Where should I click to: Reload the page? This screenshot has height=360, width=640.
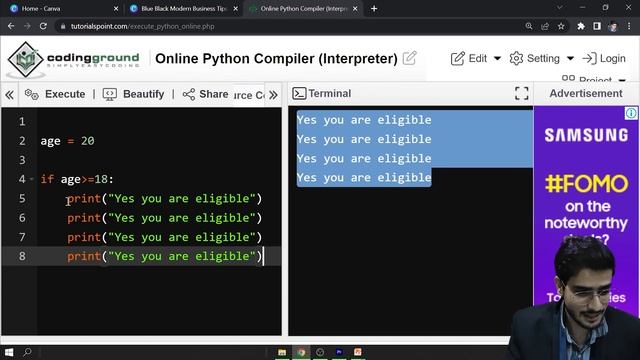tap(43, 26)
